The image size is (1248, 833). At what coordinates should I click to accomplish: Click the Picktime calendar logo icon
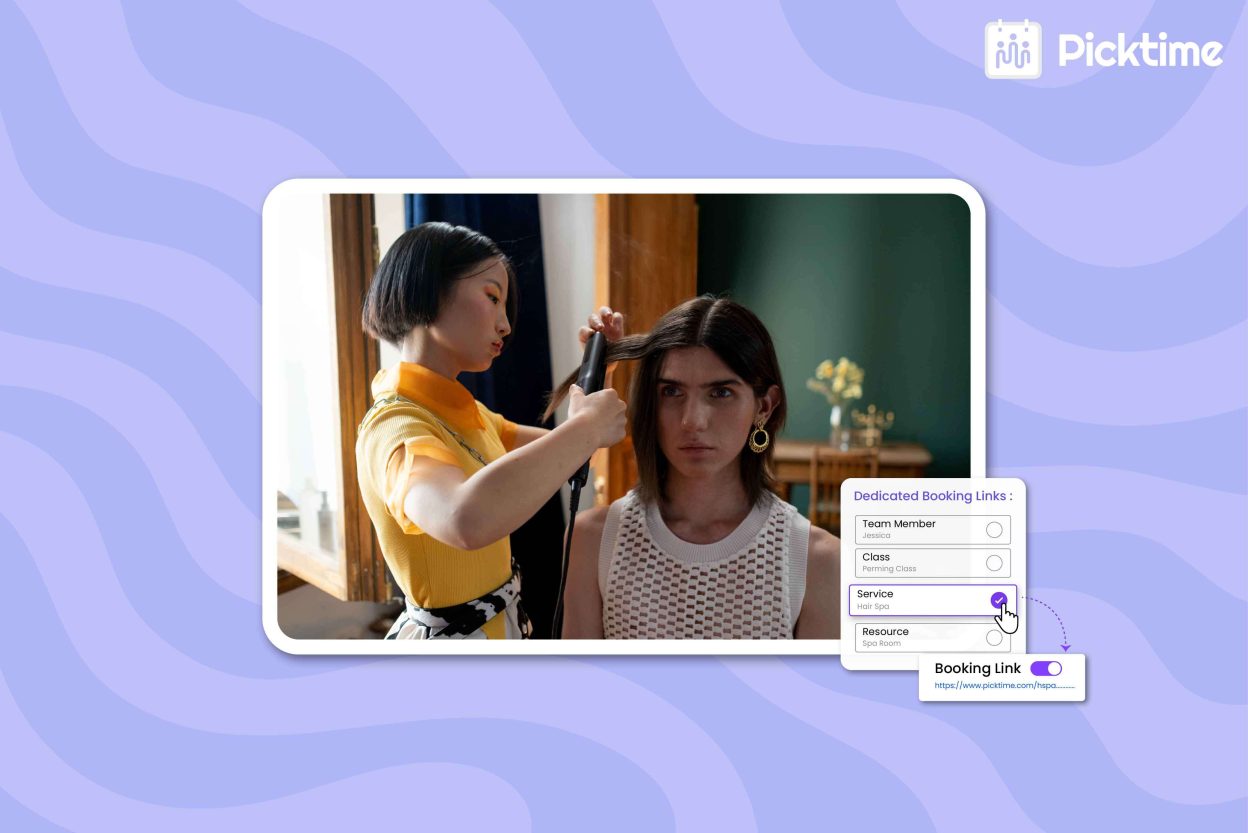tap(1013, 49)
